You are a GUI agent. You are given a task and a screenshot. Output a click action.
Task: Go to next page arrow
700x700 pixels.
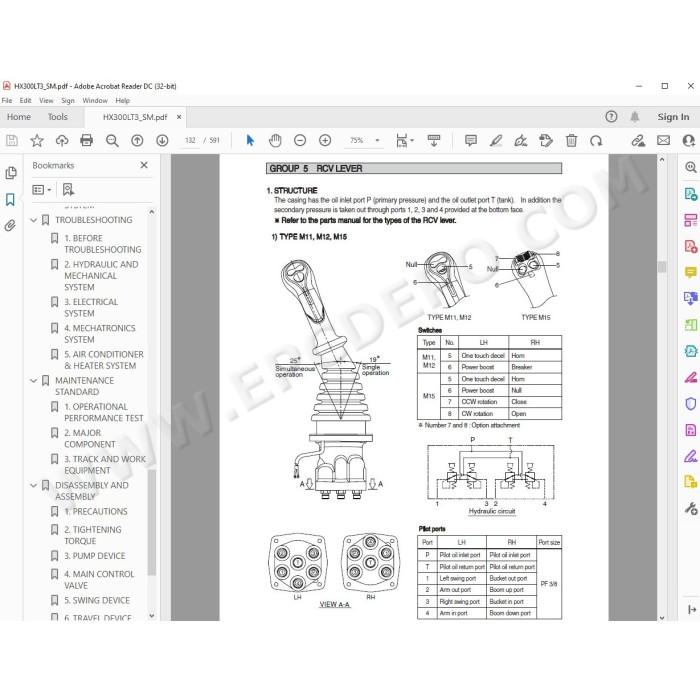click(x=162, y=141)
